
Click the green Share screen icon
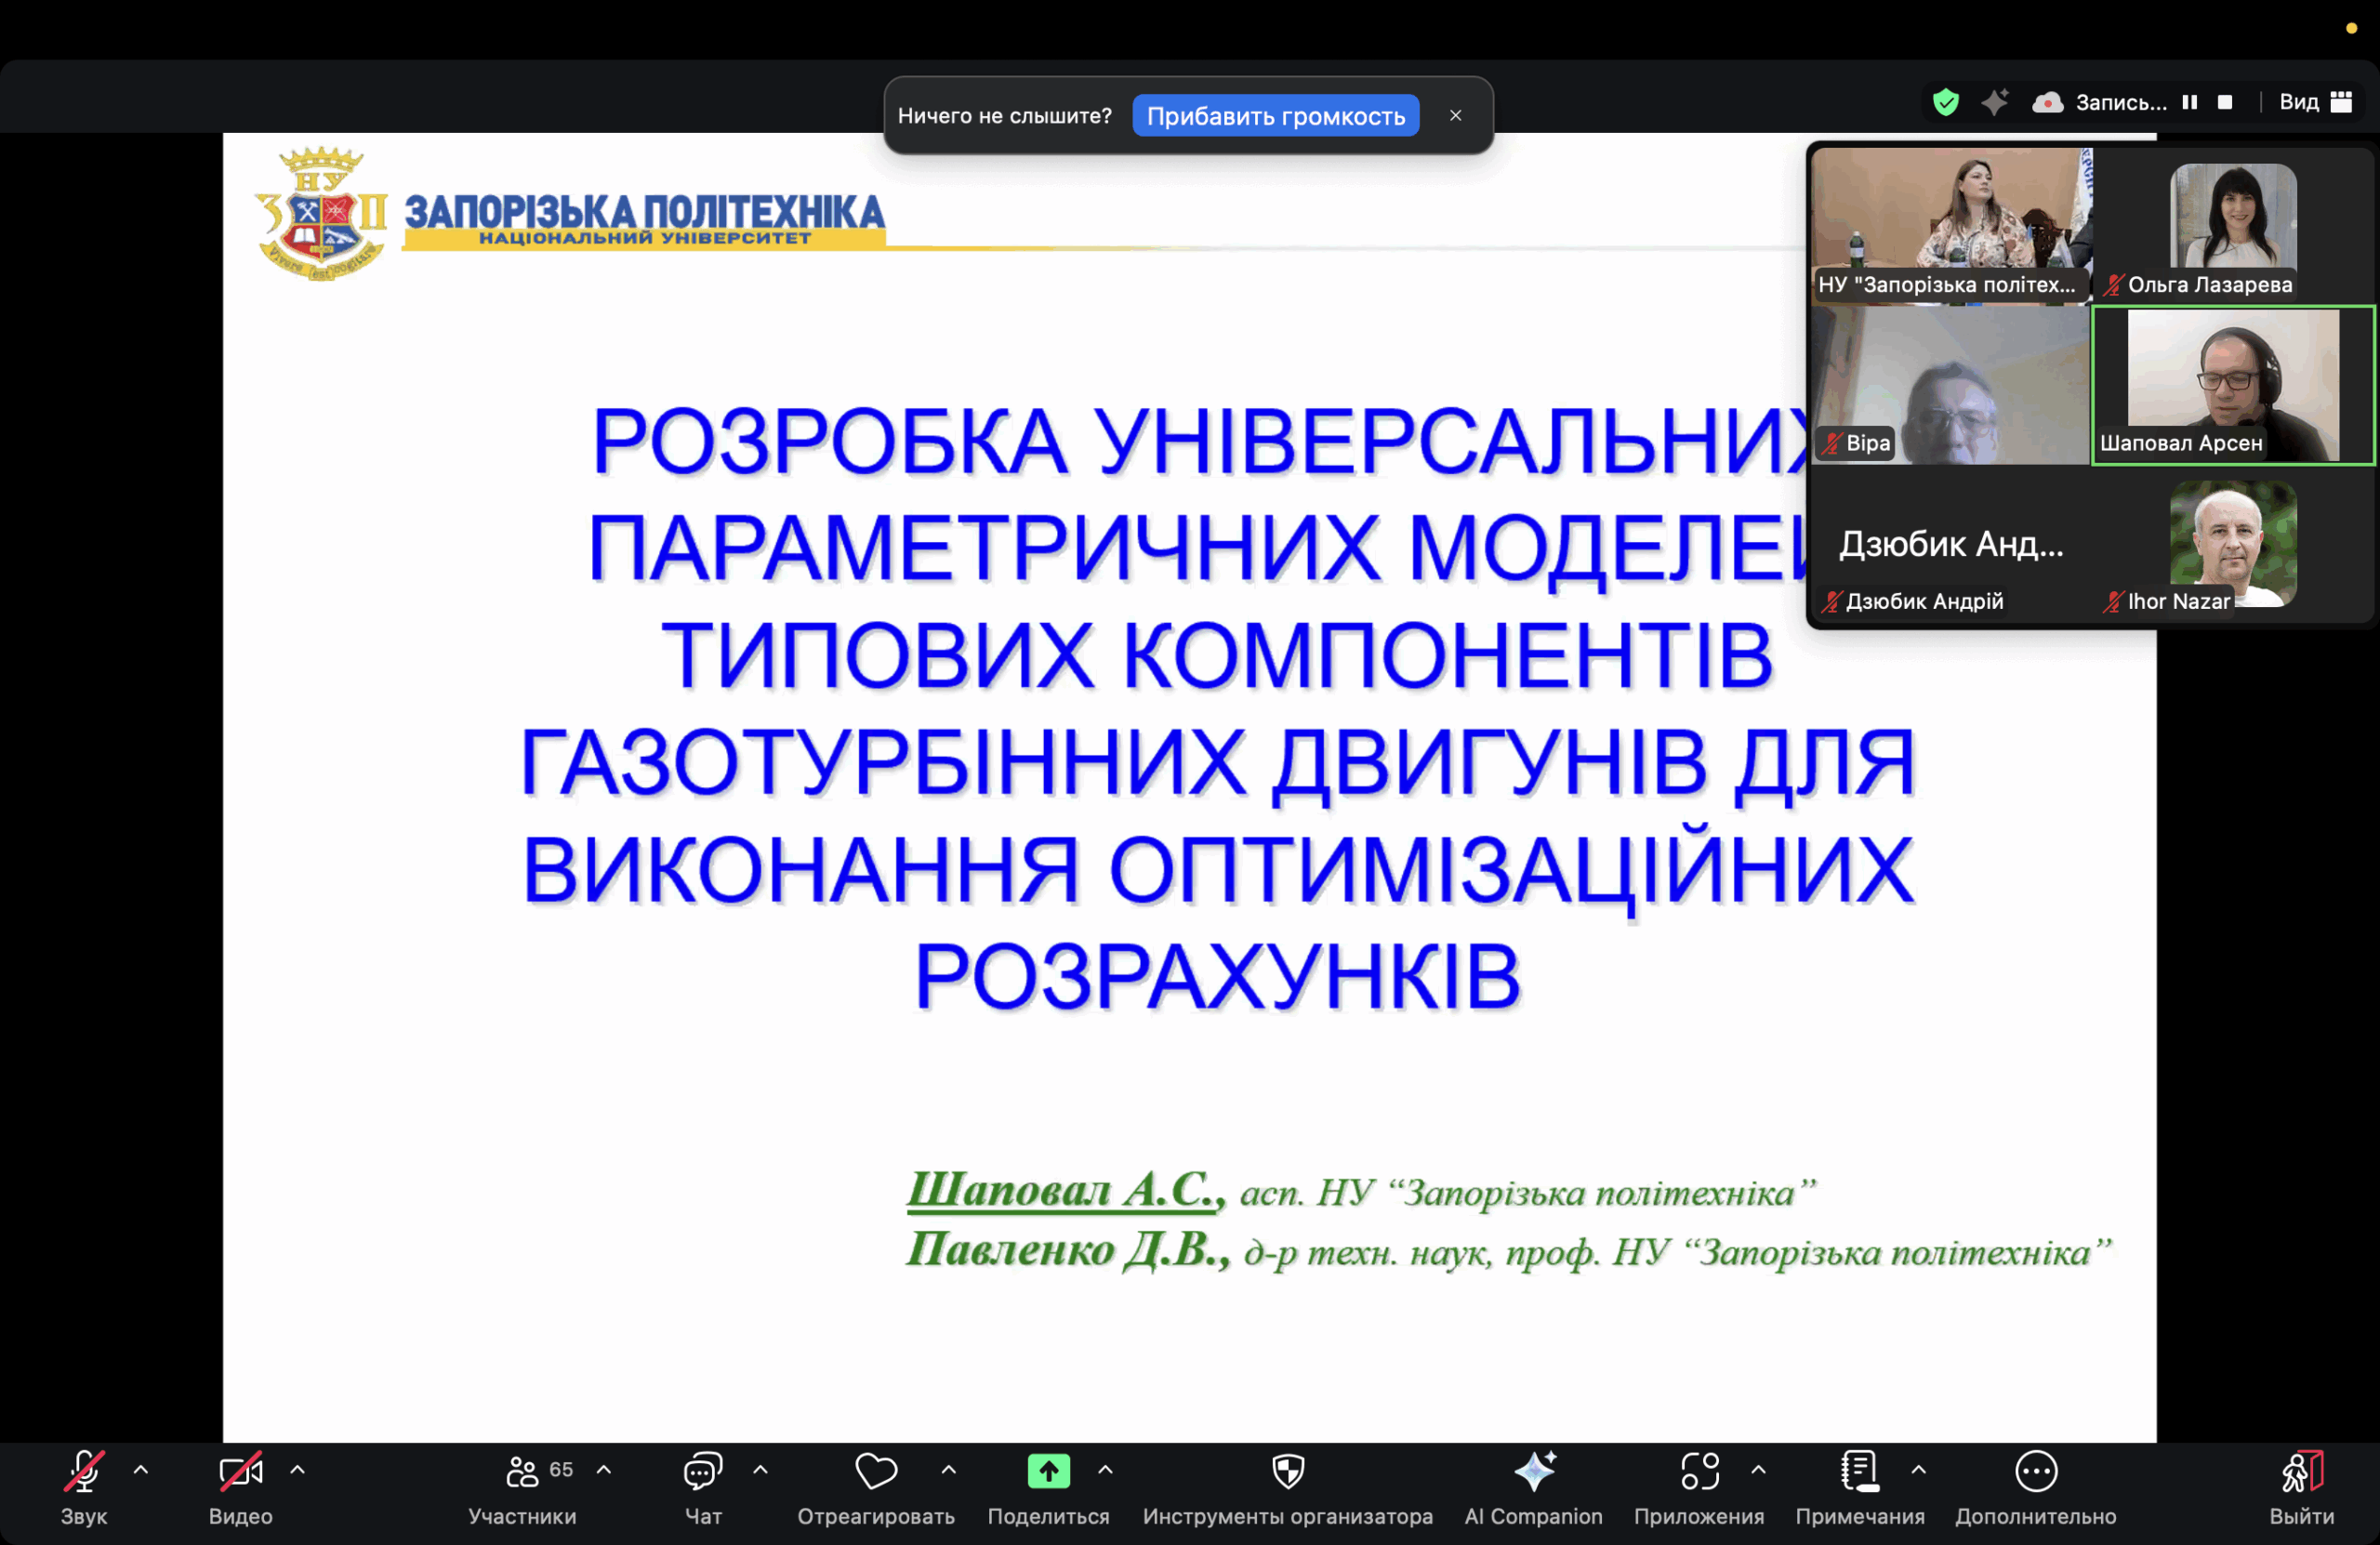pyautogui.click(x=1048, y=1471)
